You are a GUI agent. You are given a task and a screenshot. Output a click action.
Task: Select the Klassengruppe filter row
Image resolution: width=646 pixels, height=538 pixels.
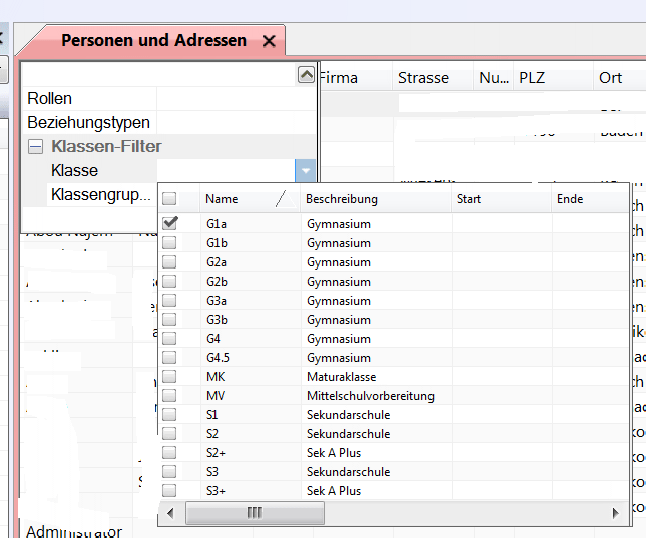coord(100,194)
